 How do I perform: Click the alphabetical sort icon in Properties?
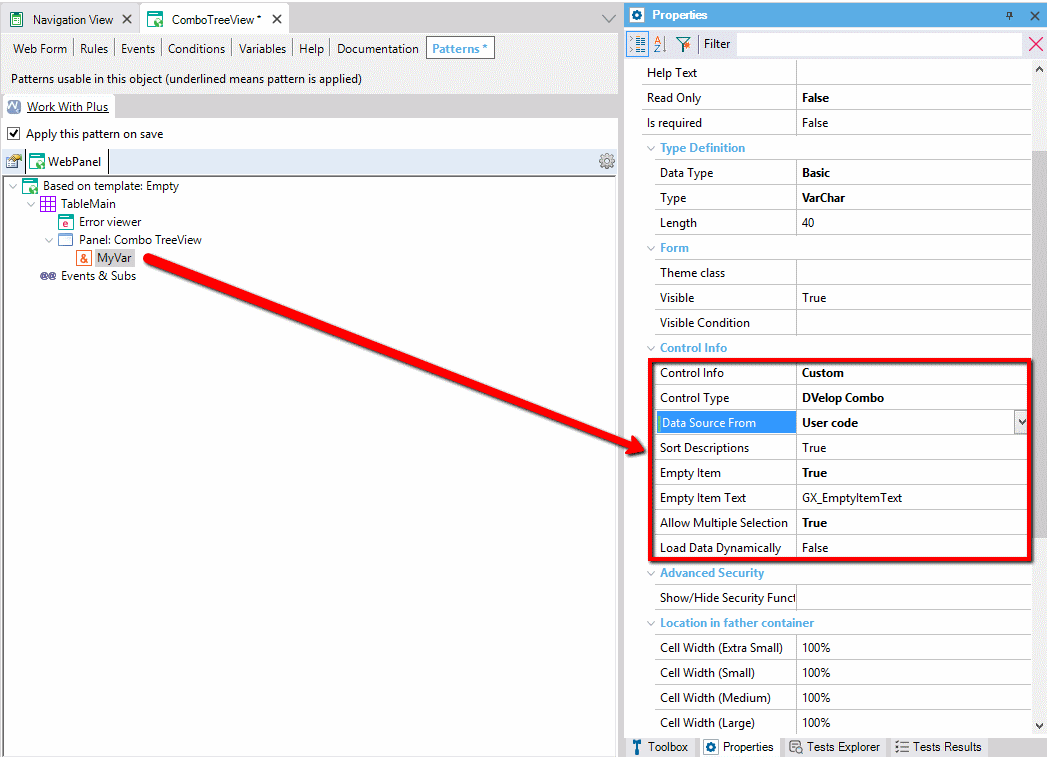coord(660,44)
